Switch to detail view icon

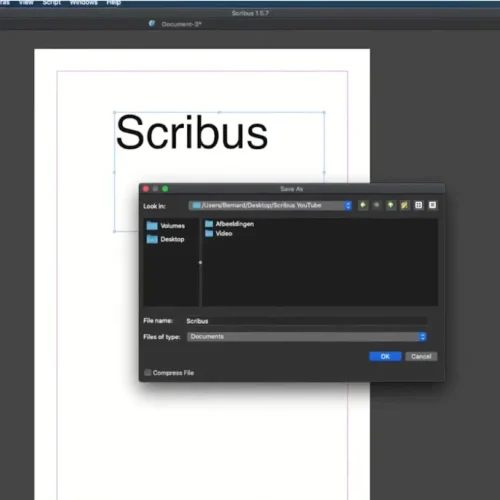coord(432,205)
